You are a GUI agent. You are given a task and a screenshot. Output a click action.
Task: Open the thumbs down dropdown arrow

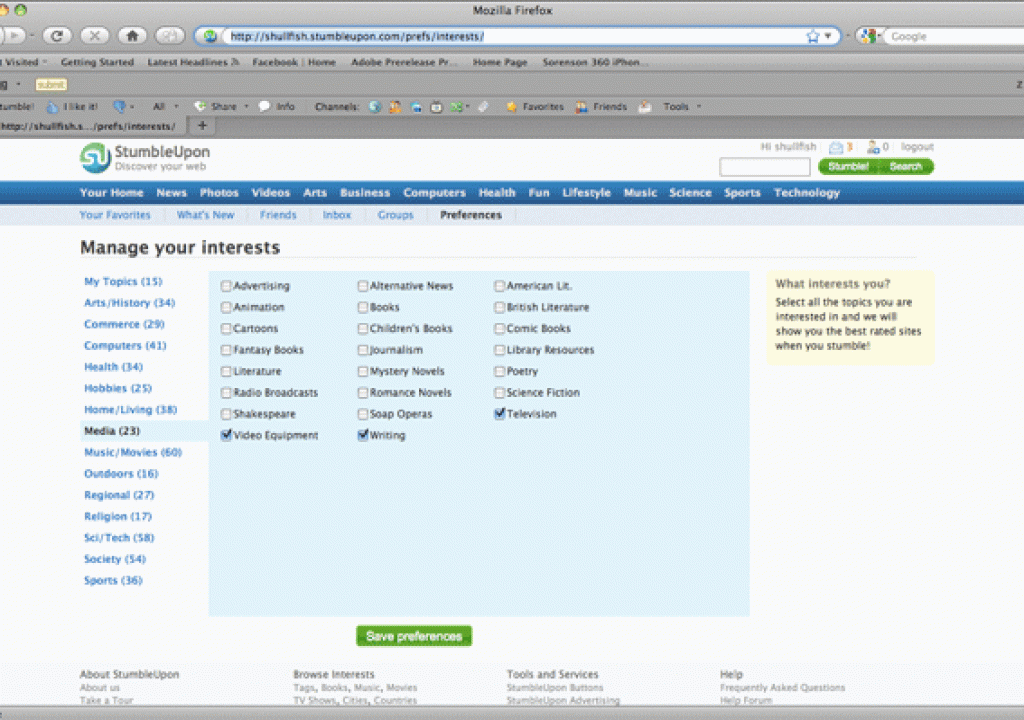(x=132, y=106)
